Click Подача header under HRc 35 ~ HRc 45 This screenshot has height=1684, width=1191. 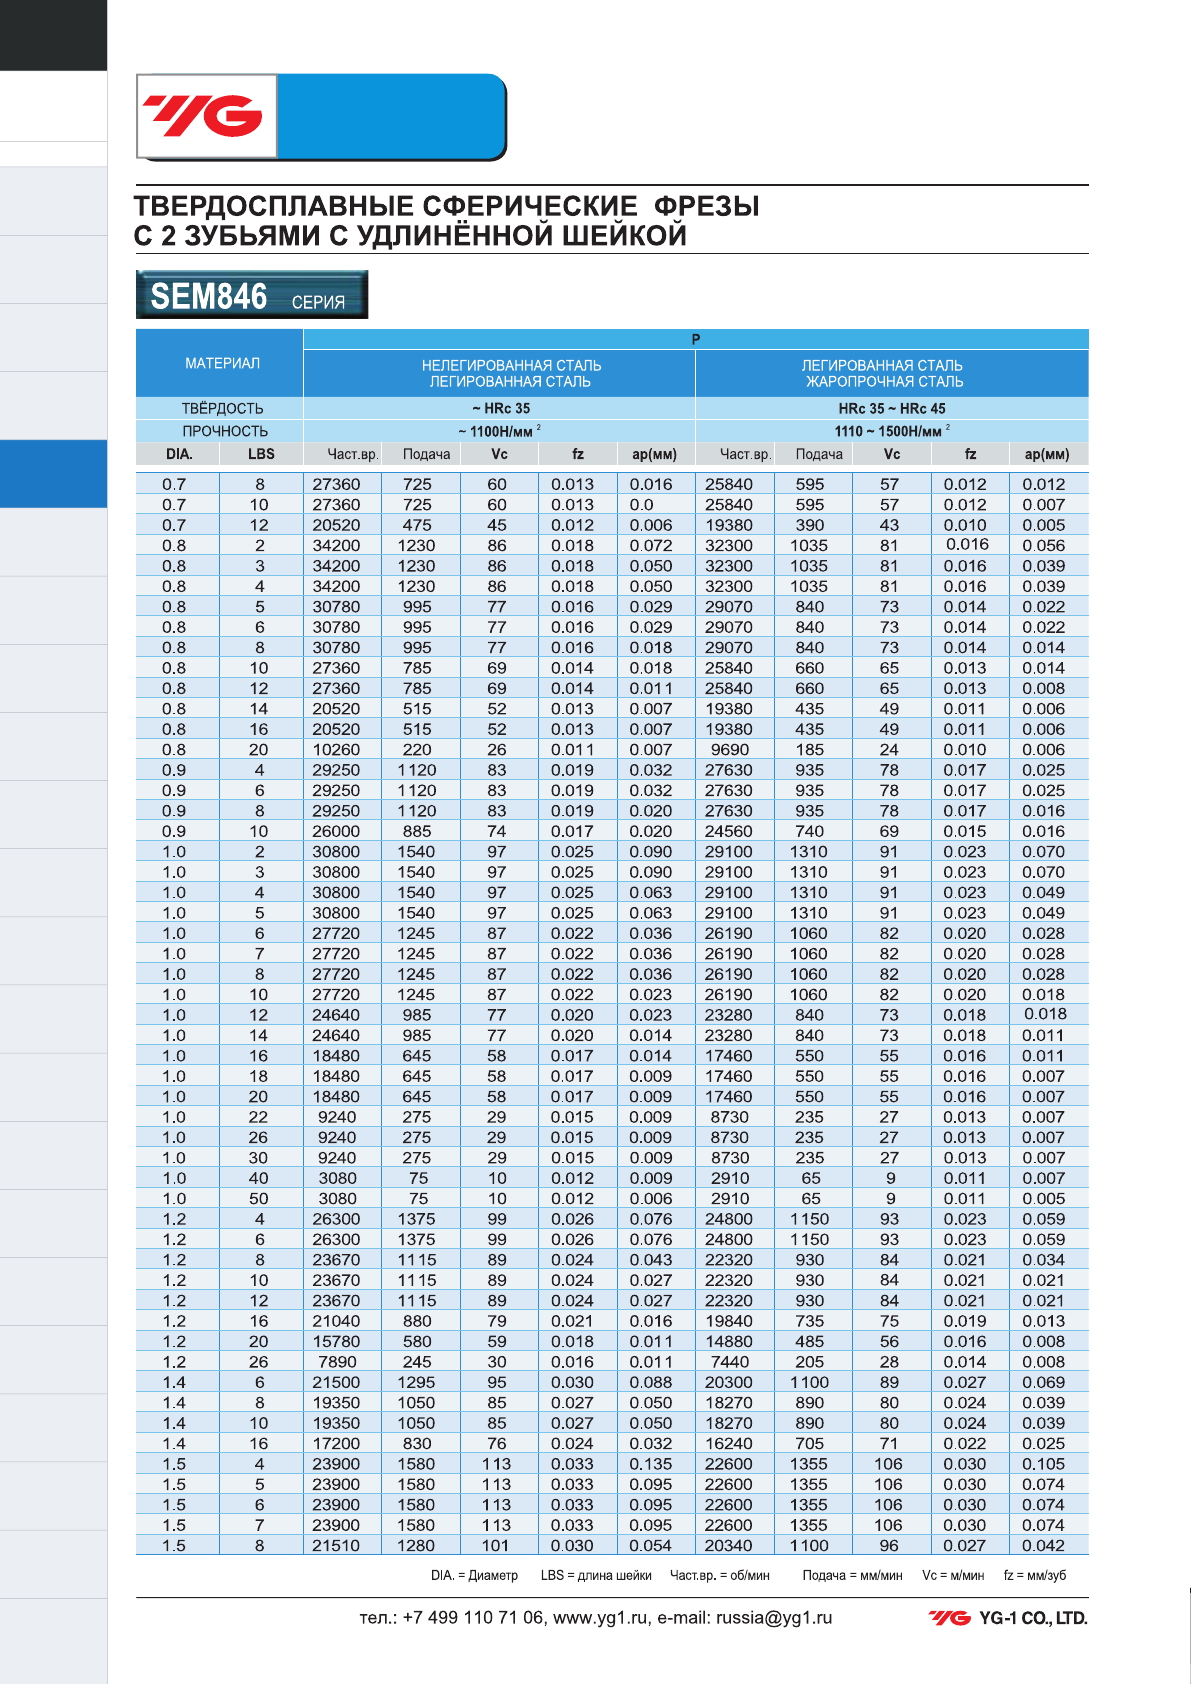tap(819, 454)
